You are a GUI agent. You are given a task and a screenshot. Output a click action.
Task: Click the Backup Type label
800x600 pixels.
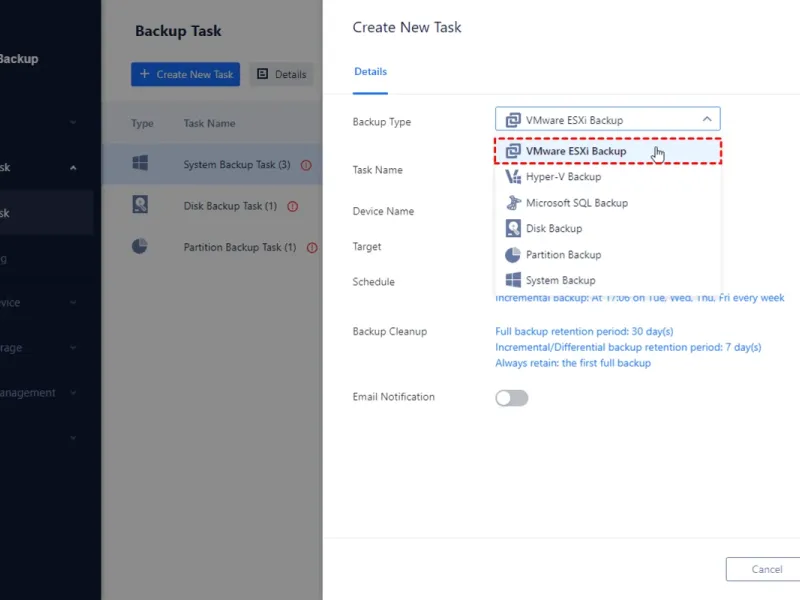pos(382,122)
